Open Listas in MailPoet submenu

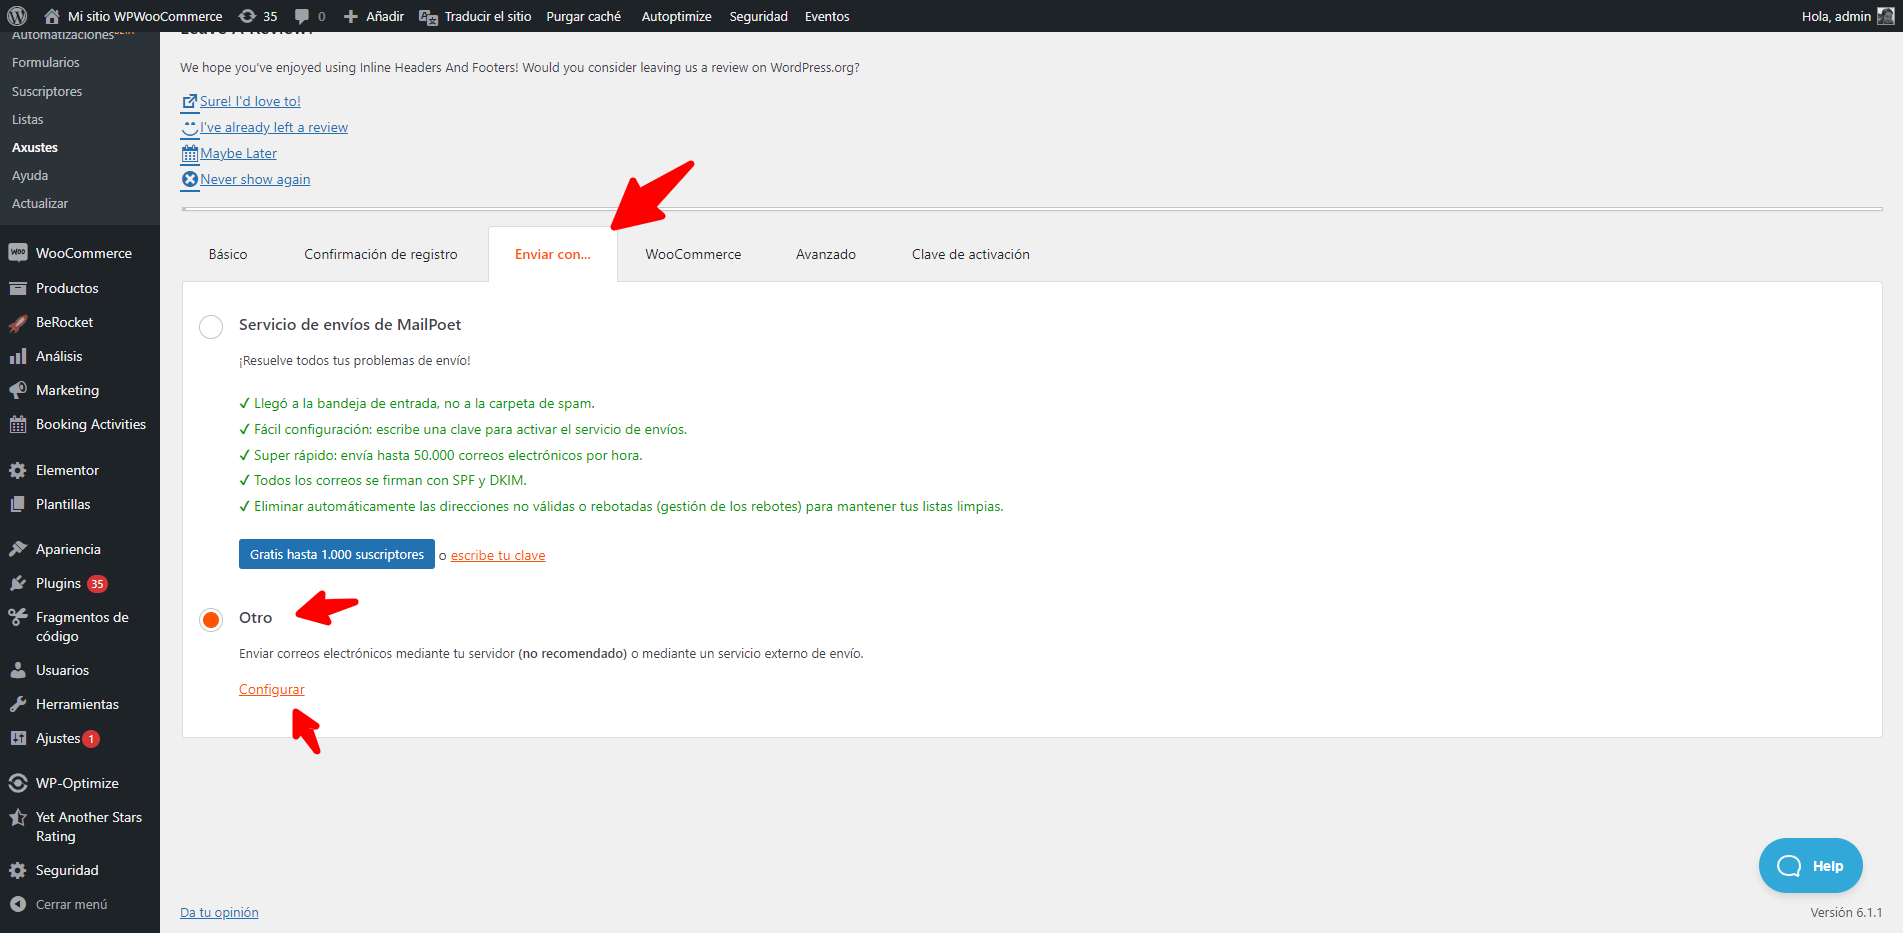[x=28, y=119]
